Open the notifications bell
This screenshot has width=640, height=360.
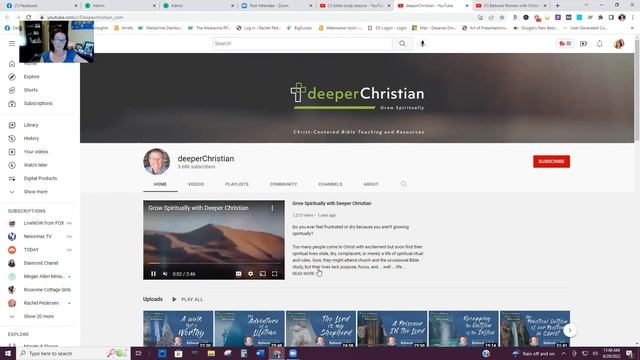pos(599,44)
